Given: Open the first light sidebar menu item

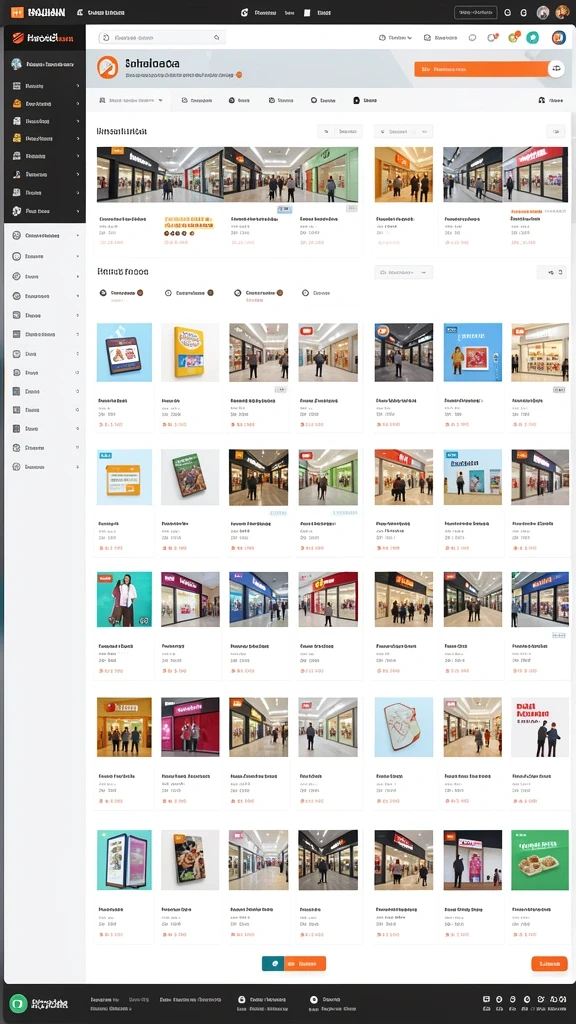Looking at the screenshot, I should tap(44, 235).
